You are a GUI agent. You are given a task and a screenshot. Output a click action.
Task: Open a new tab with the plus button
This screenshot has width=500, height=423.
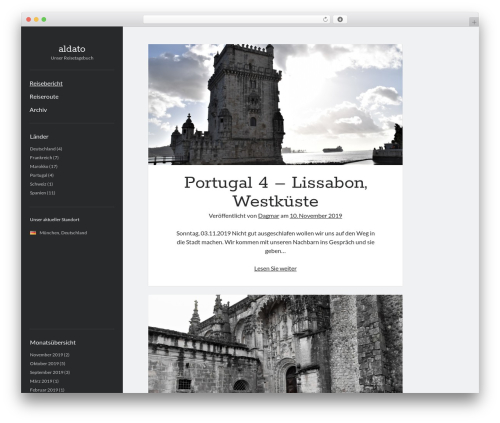tap(474, 22)
